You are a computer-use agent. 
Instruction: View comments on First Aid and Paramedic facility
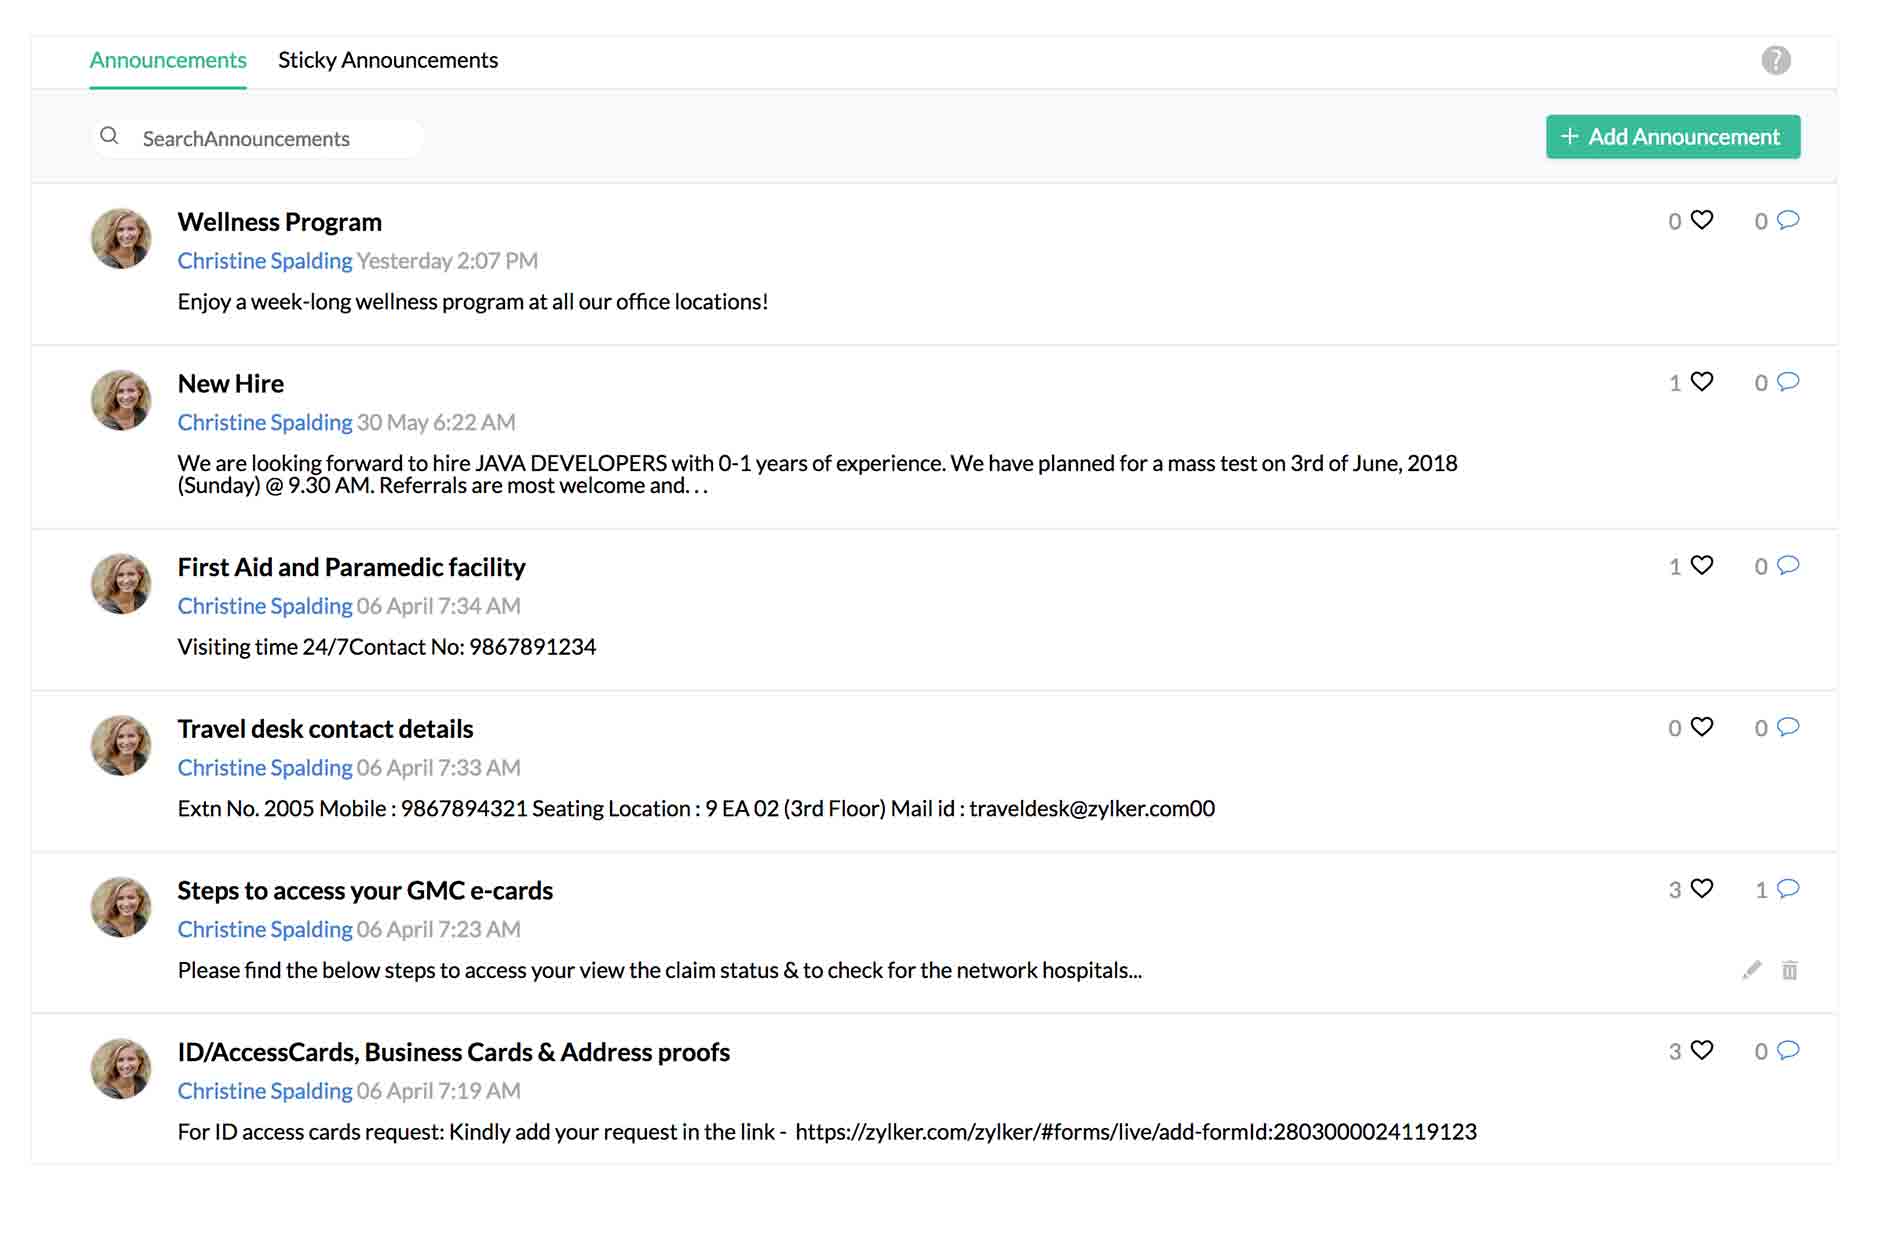(1789, 565)
